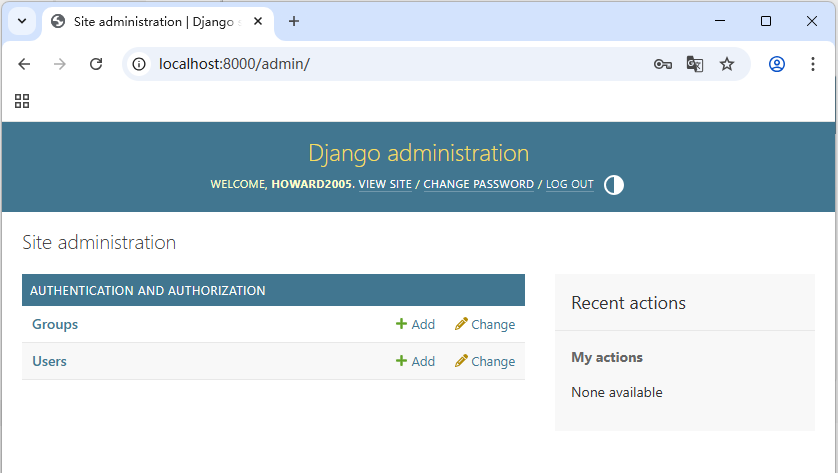Click Change for Users
Screen dimensions: 838x473
point(485,361)
